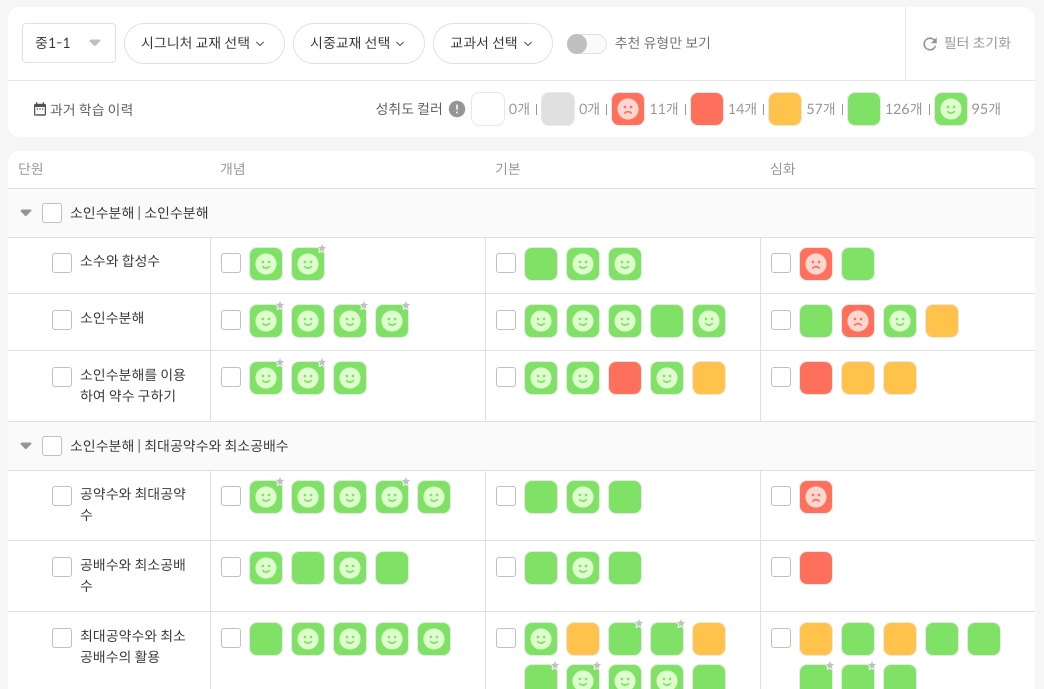
Task: Click the red square tile in 소인수분해를 이용하여 약수 구하기 기본
Action: coord(625,378)
